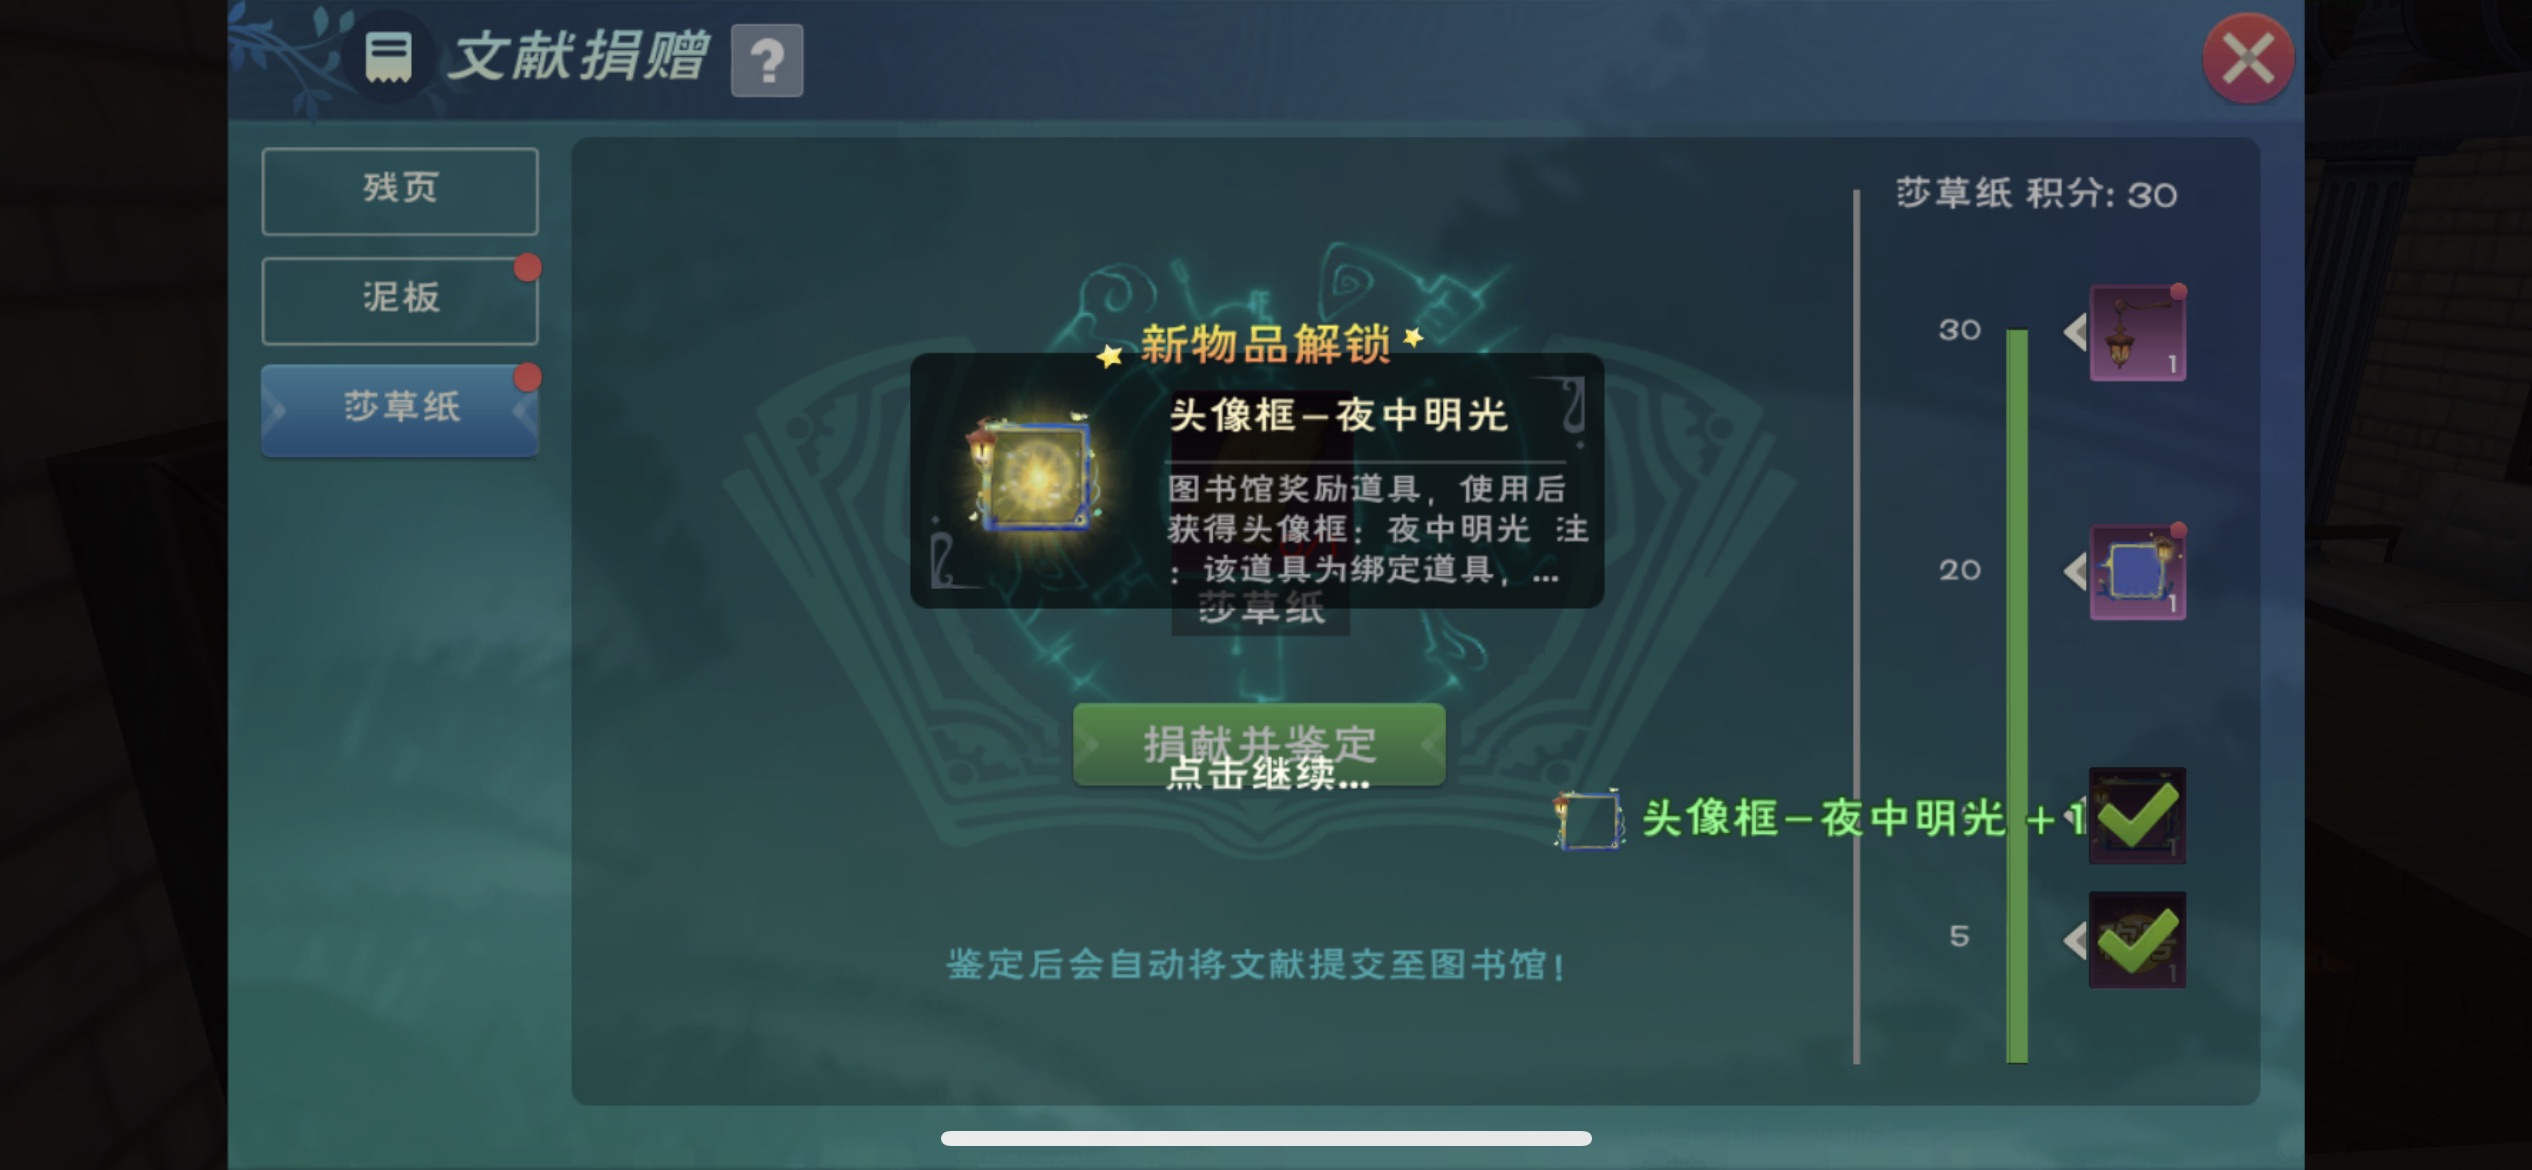Claim the blue avatar frame reward at 20
The height and width of the screenshot is (1170, 2532).
[x=2137, y=572]
